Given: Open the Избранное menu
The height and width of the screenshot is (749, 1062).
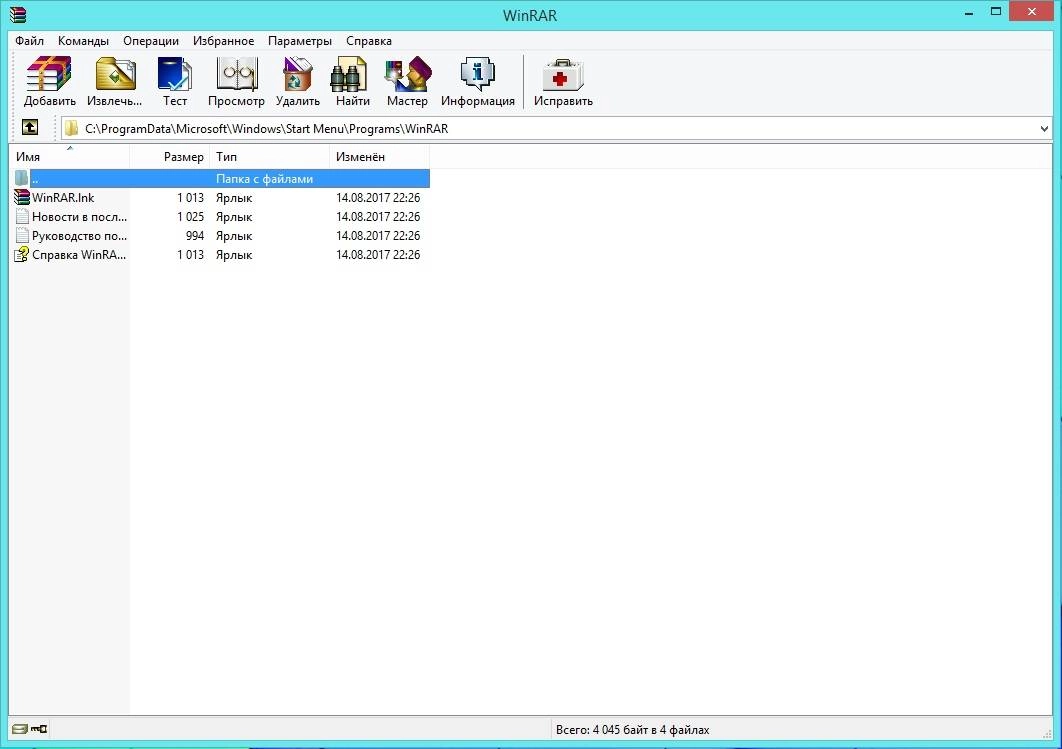Looking at the screenshot, I should tap(224, 41).
